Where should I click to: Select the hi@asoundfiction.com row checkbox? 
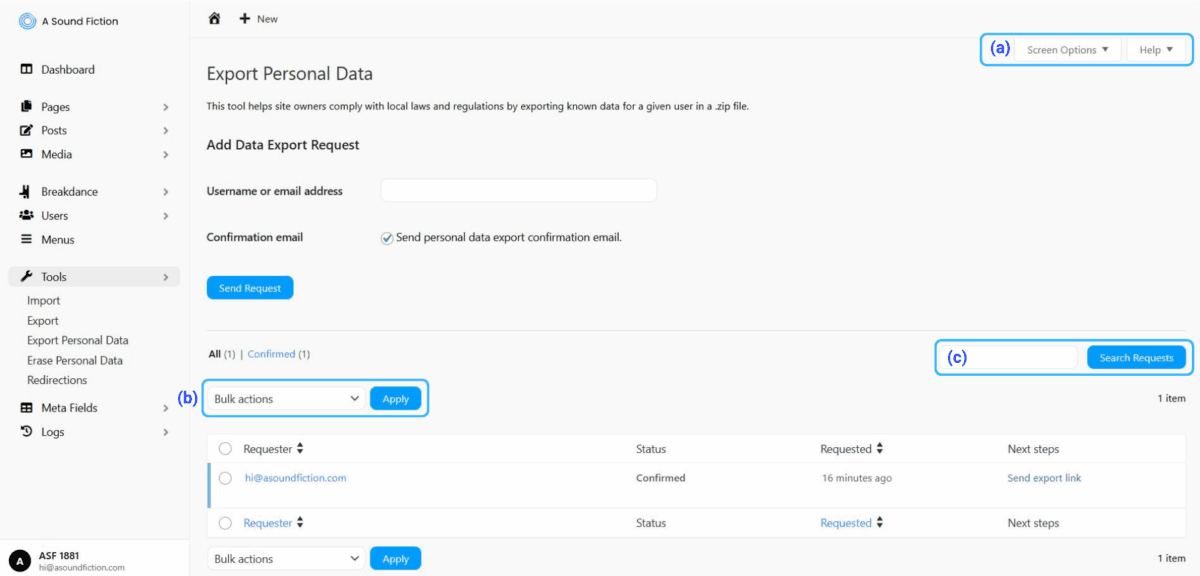225,478
